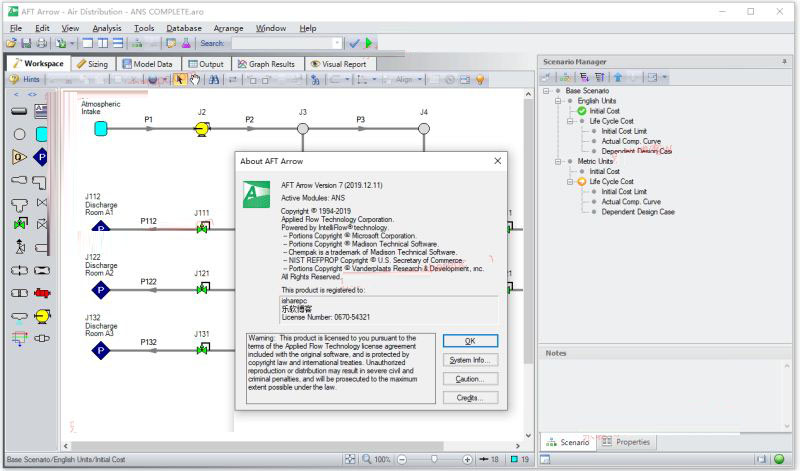Open dropdown arrow beside the export icon
The height and width of the screenshot is (471, 800).
click(x=72, y=43)
